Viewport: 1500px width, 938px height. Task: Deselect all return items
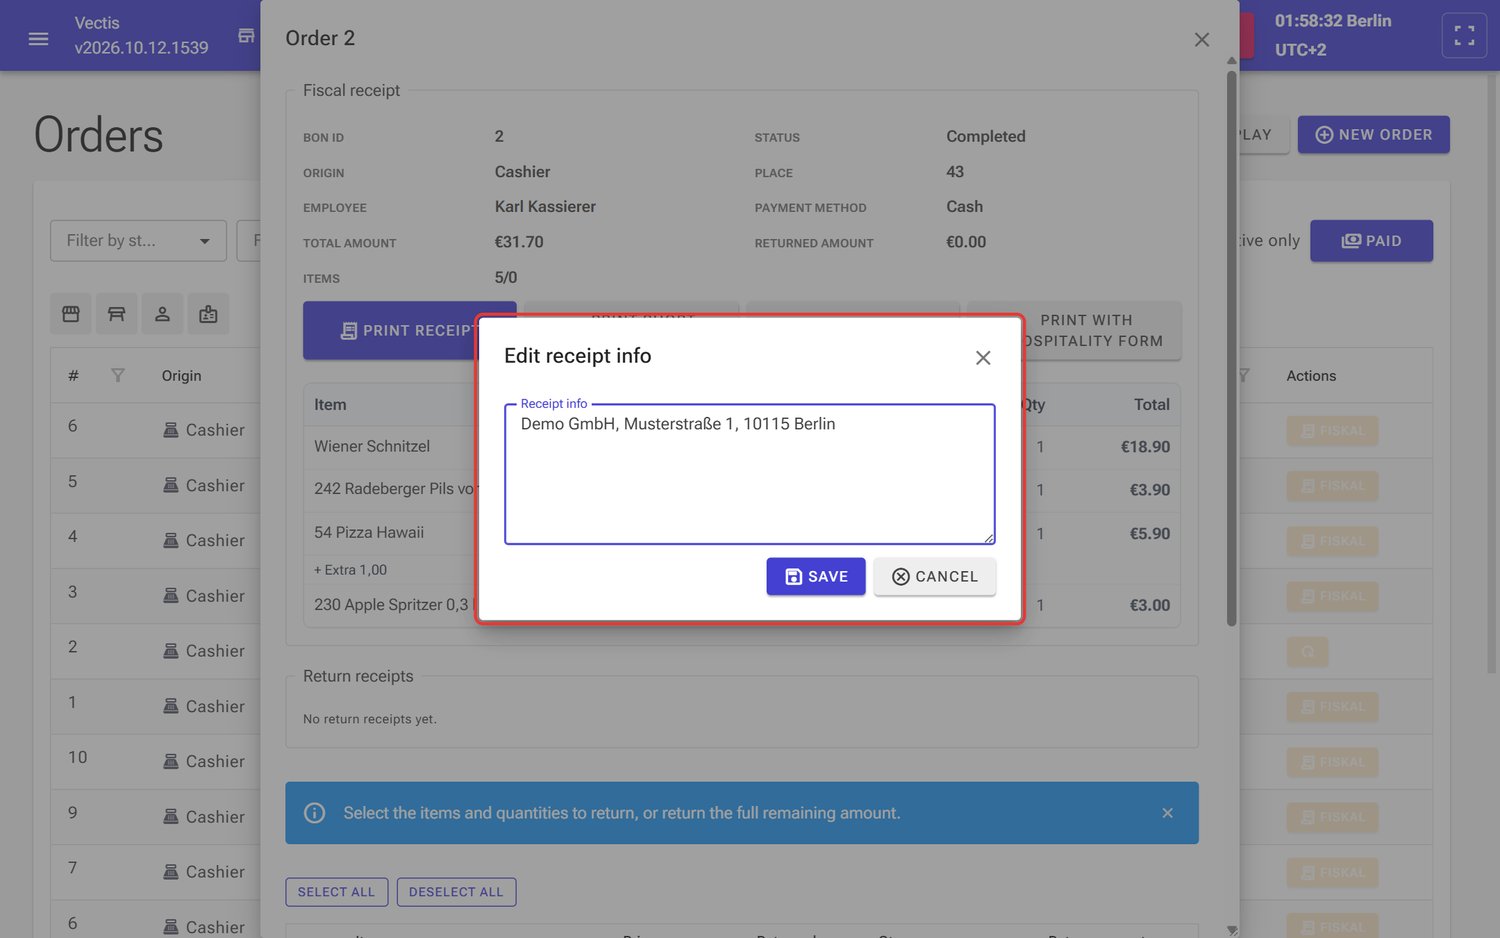[x=456, y=892]
